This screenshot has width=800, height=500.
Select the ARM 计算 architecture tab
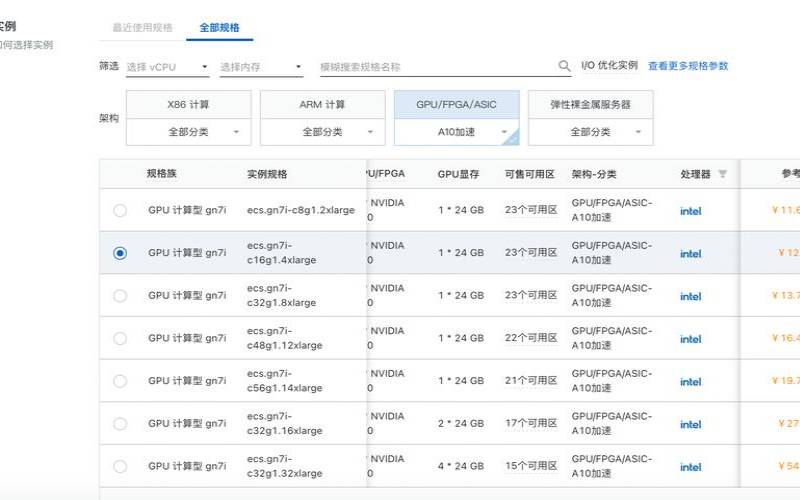322,105
